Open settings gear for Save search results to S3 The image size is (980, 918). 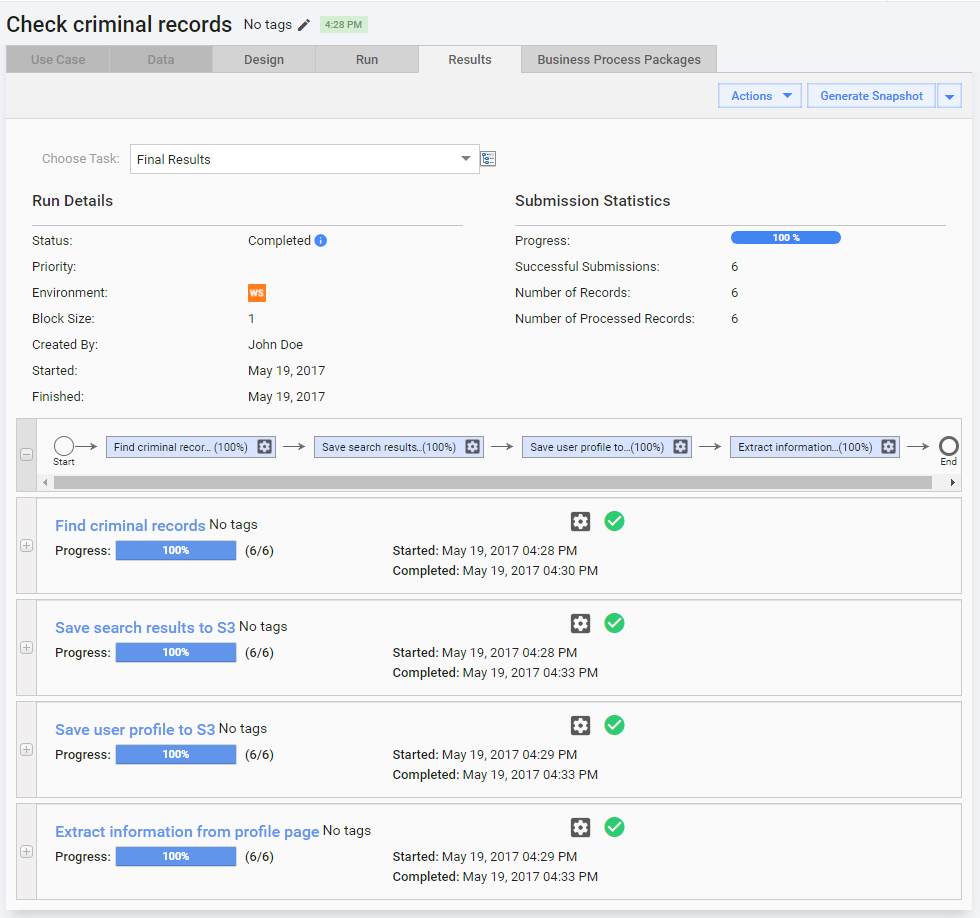pos(581,623)
